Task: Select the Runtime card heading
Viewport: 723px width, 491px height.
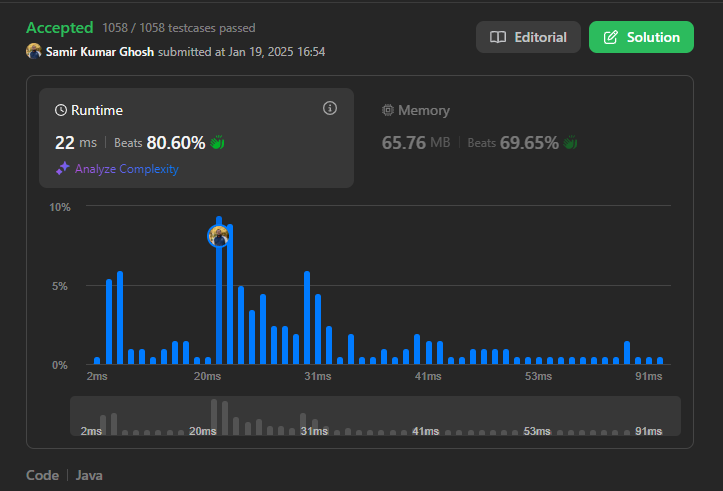Action: pos(97,111)
